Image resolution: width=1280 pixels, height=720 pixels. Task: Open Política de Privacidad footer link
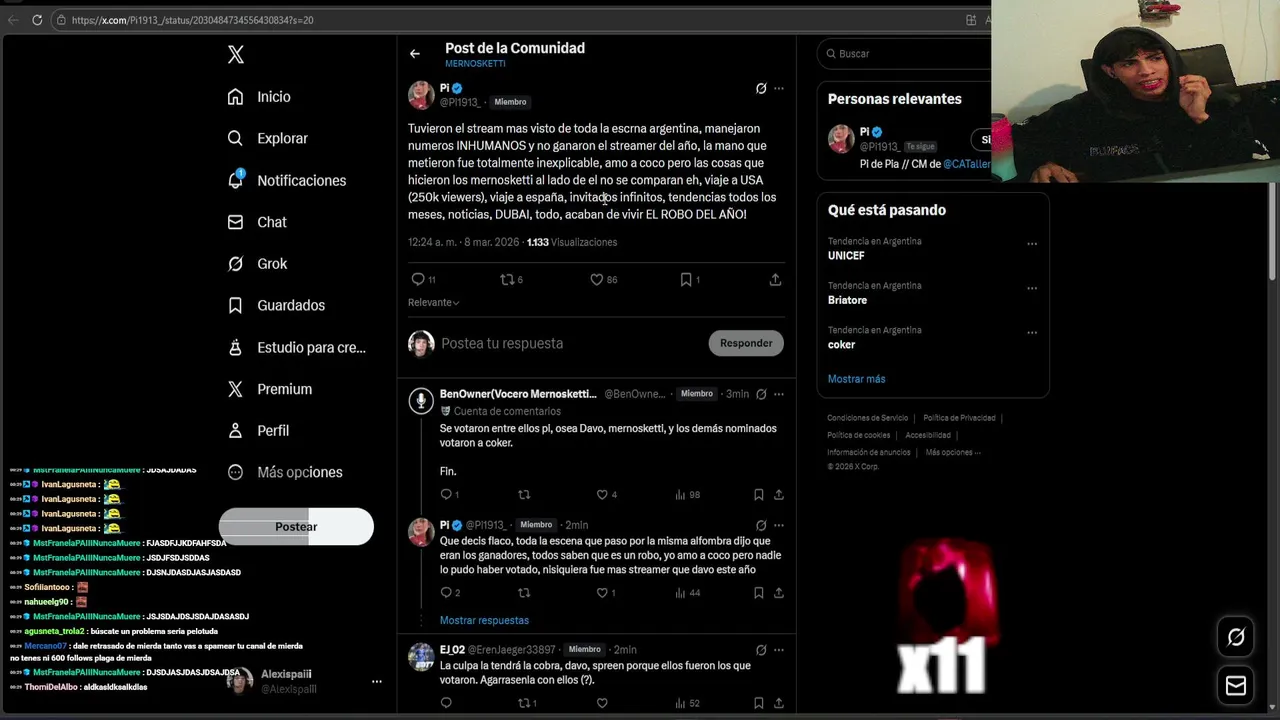tap(959, 418)
